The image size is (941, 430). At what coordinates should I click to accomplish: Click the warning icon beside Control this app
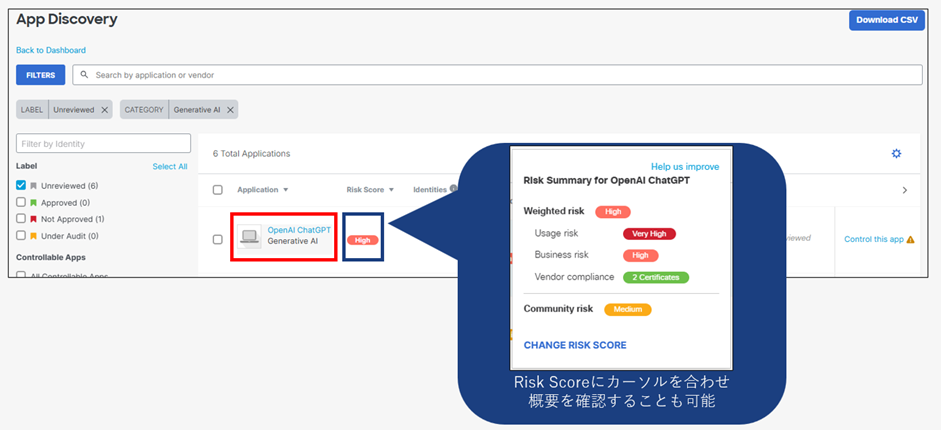pos(910,240)
